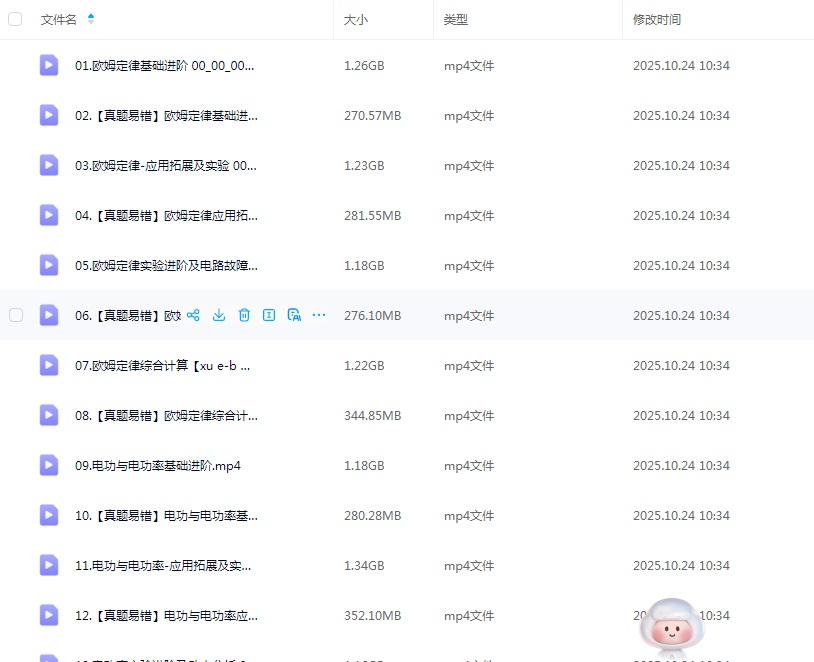Image resolution: width=814 pixels, height=662 pixels.
Task: Click video icon of 05.欧姆定律实验进阶及电路故障
Action: pyautogui.click(x=49, y=265)
